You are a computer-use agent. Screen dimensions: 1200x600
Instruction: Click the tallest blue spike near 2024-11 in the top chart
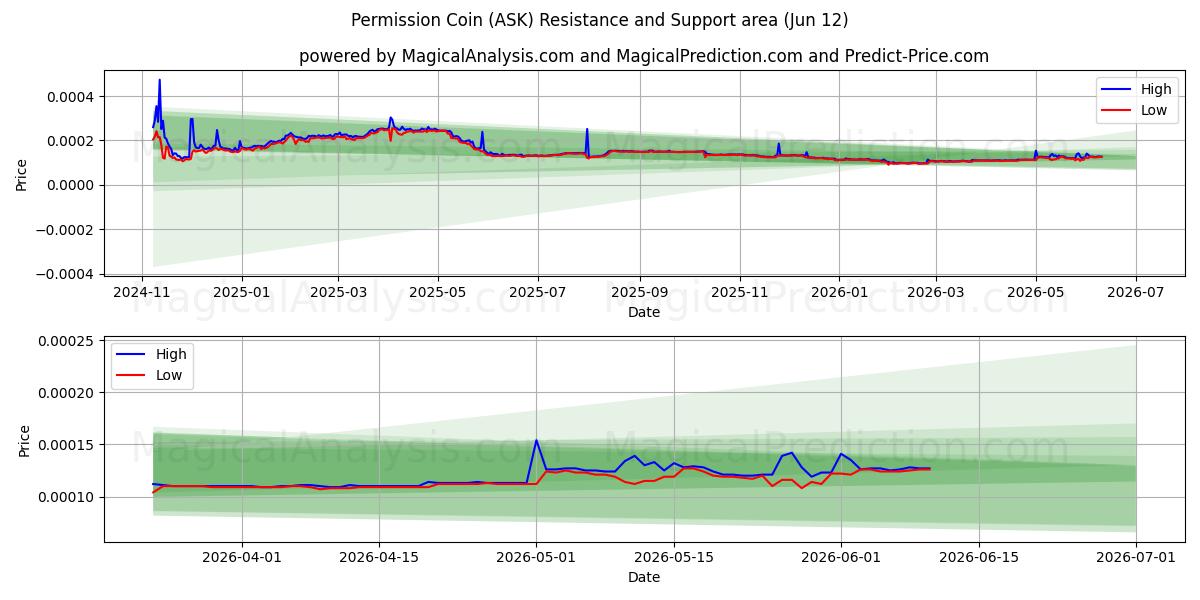tap(159, 80)
